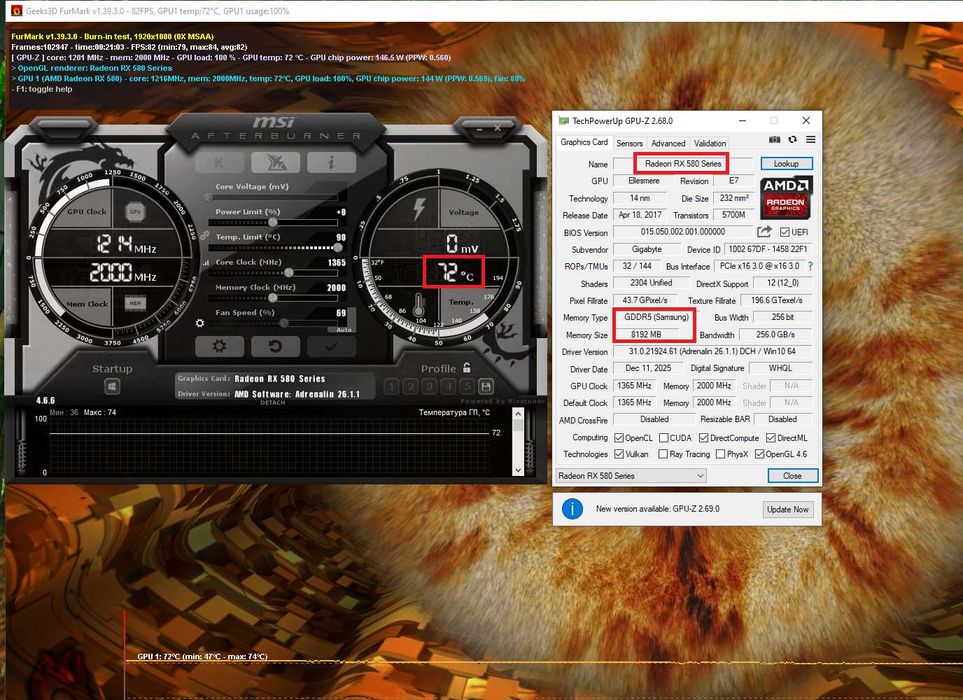This screenshot has height=700, width=963.
Task: Minimize the Afterburner window with the dash button
Action: [x=480, y=128]
